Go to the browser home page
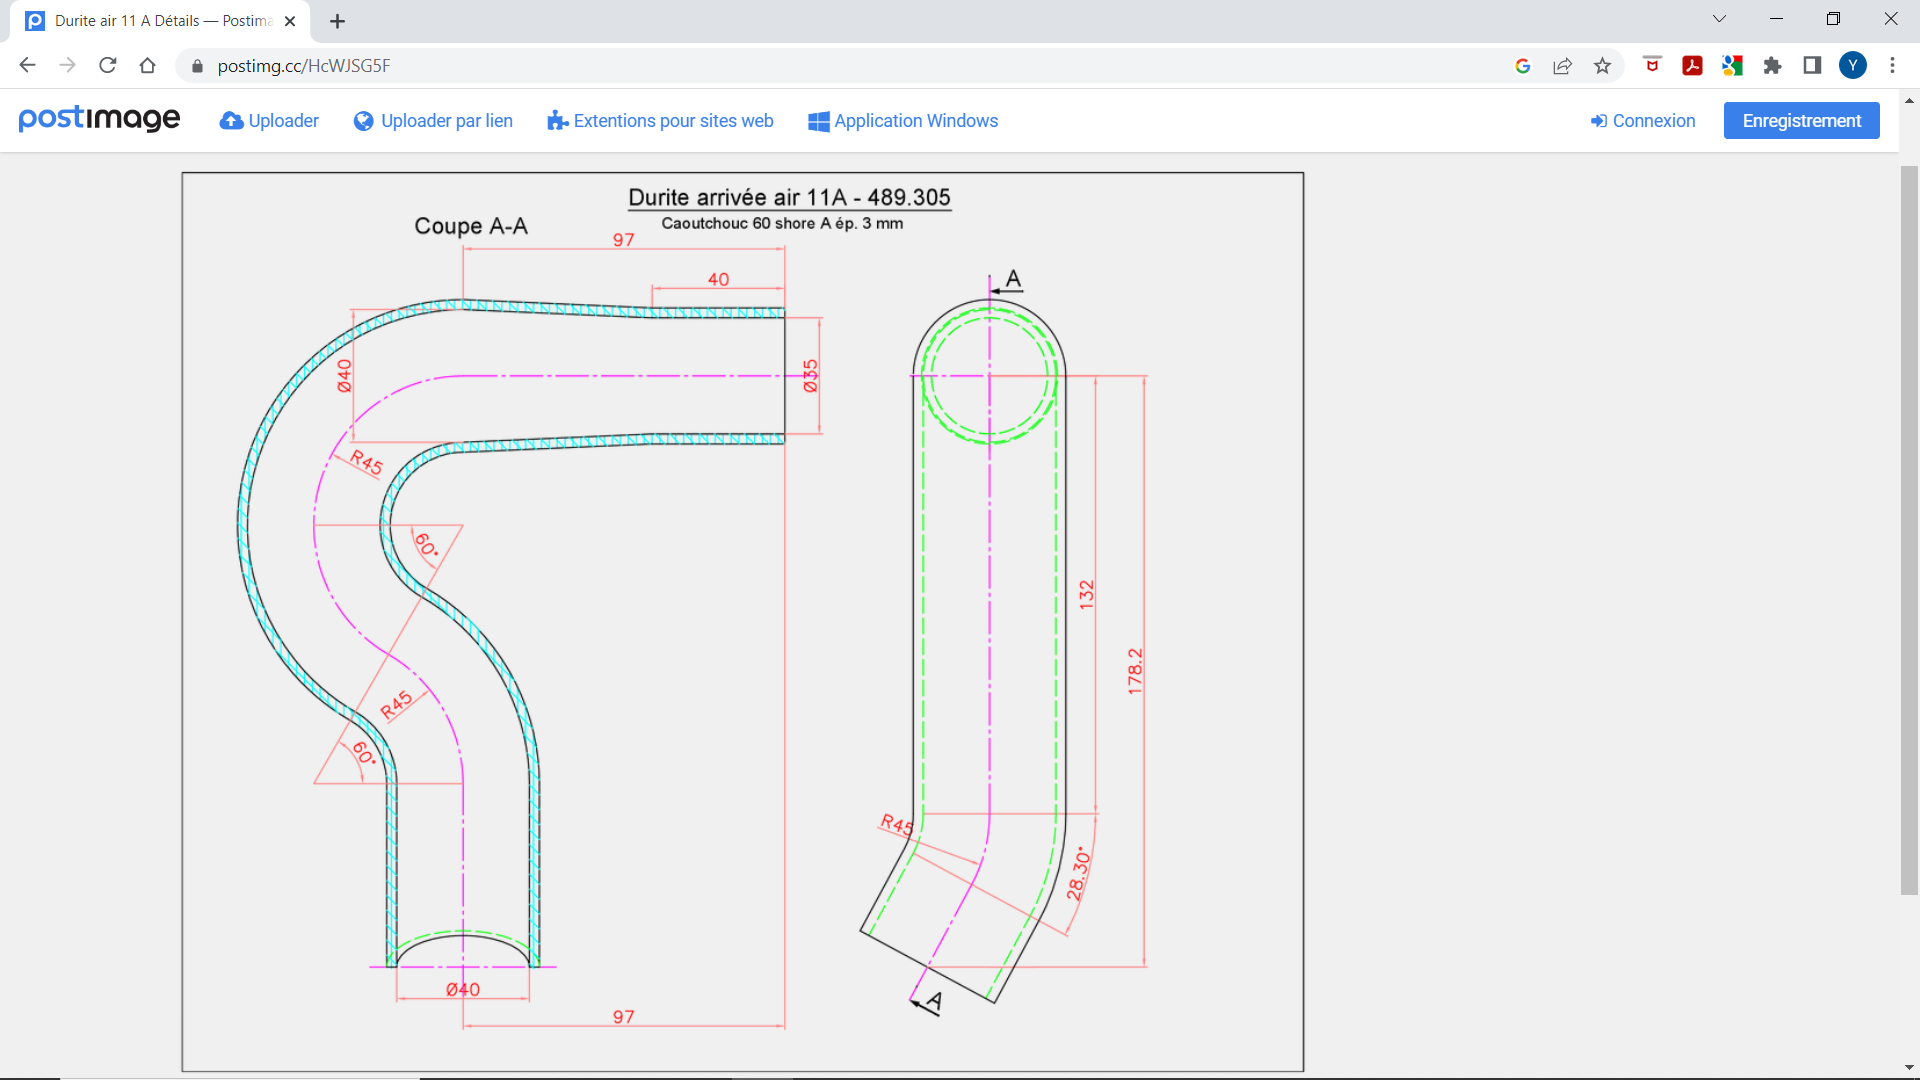This screenshot has height=1080, width=1920. click(148, 66)
